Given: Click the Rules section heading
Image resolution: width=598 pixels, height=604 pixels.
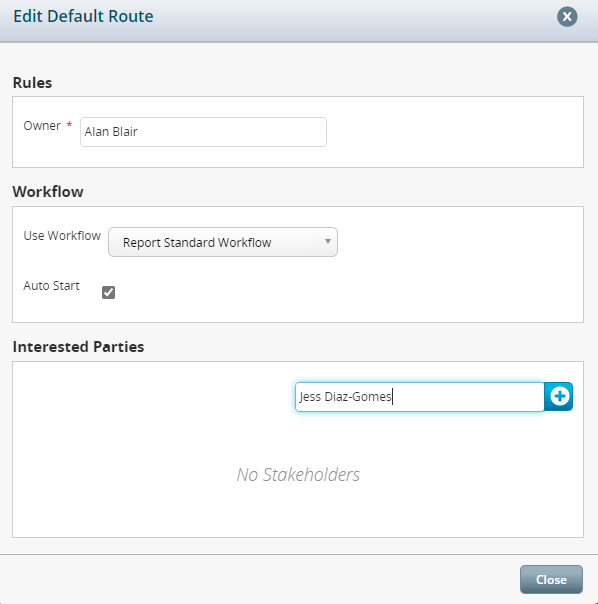Looking at the screenshot, I should (x=32, y=83).
